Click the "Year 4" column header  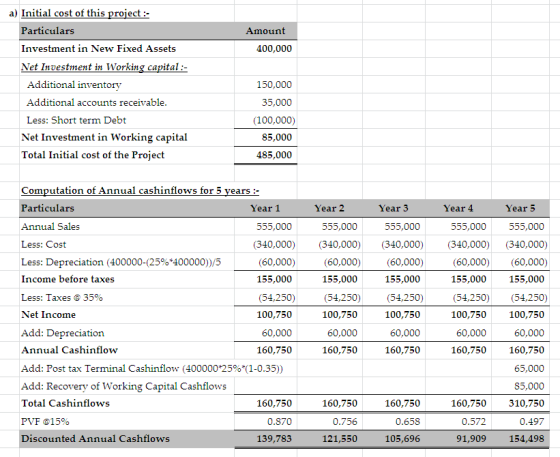coord(458,209)
